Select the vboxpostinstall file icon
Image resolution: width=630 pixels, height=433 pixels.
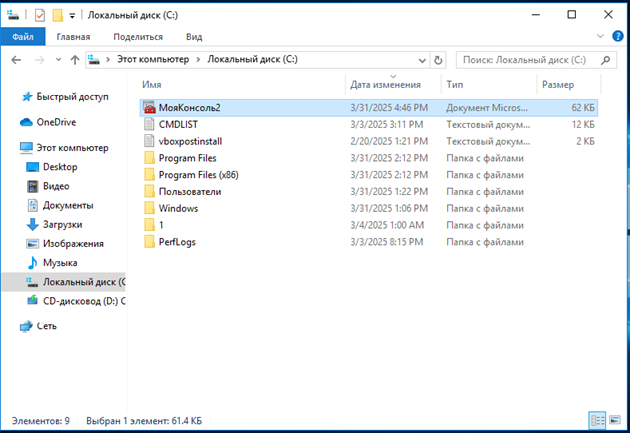coord(149,141)
